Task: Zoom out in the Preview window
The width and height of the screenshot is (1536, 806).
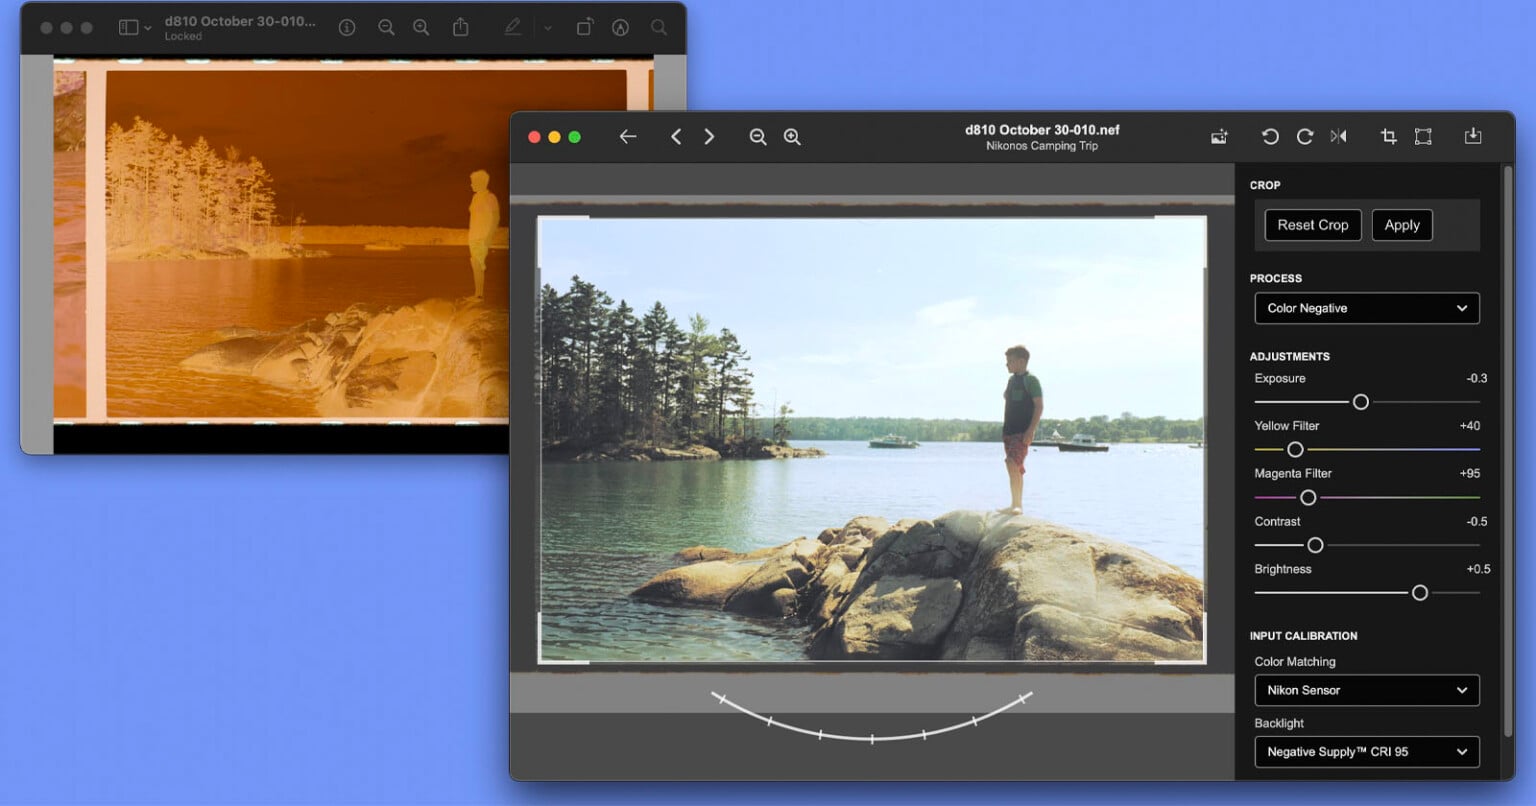Action: [386, 28]
